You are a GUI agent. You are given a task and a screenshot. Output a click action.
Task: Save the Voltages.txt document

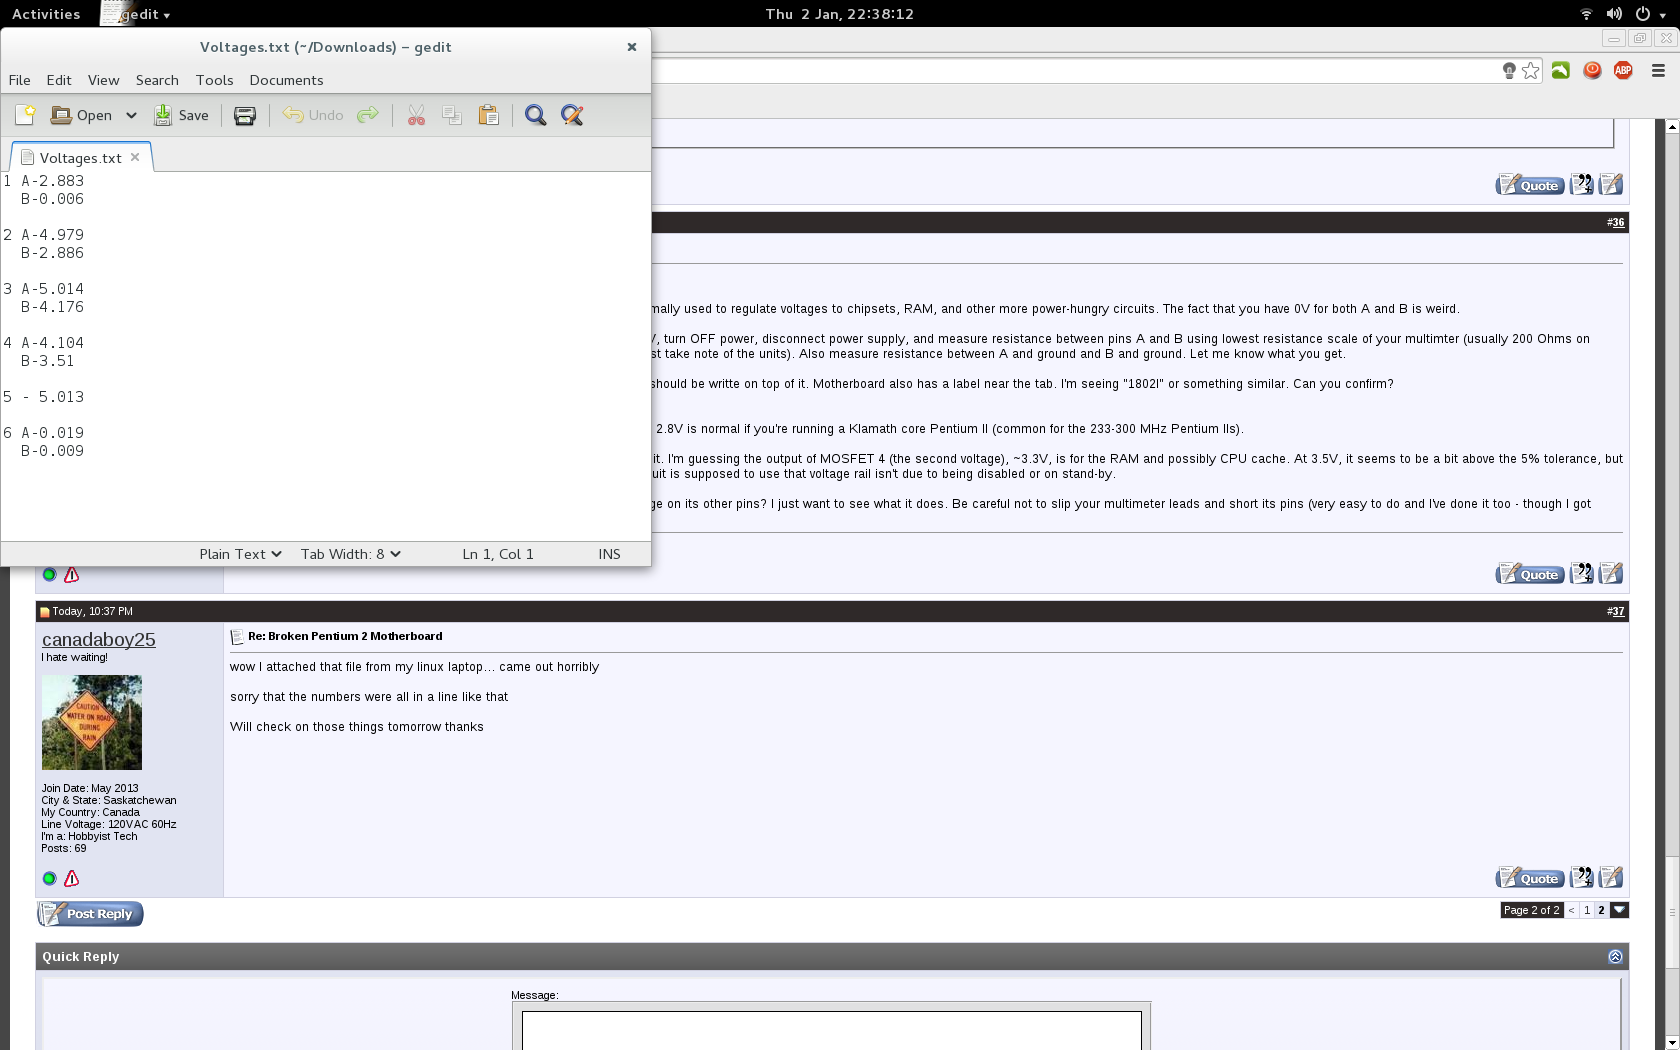click(181, 115)
